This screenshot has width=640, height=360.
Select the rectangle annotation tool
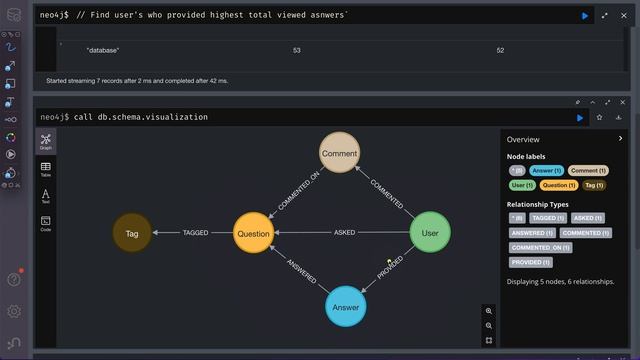point(11,84)
